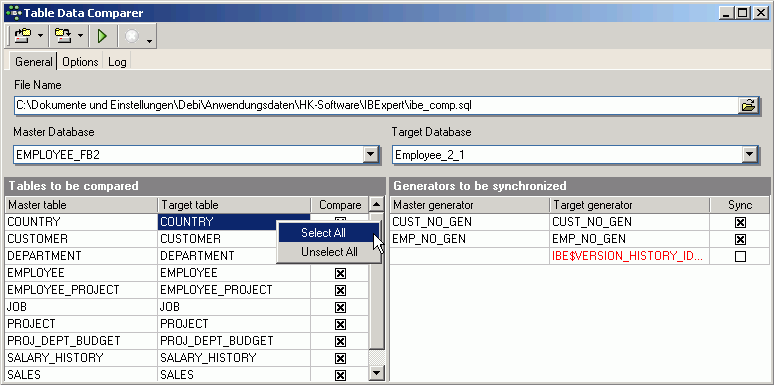Click the Employee_2_1 target database field
Viewport: 774px width, 385px height.
(568, 155)
